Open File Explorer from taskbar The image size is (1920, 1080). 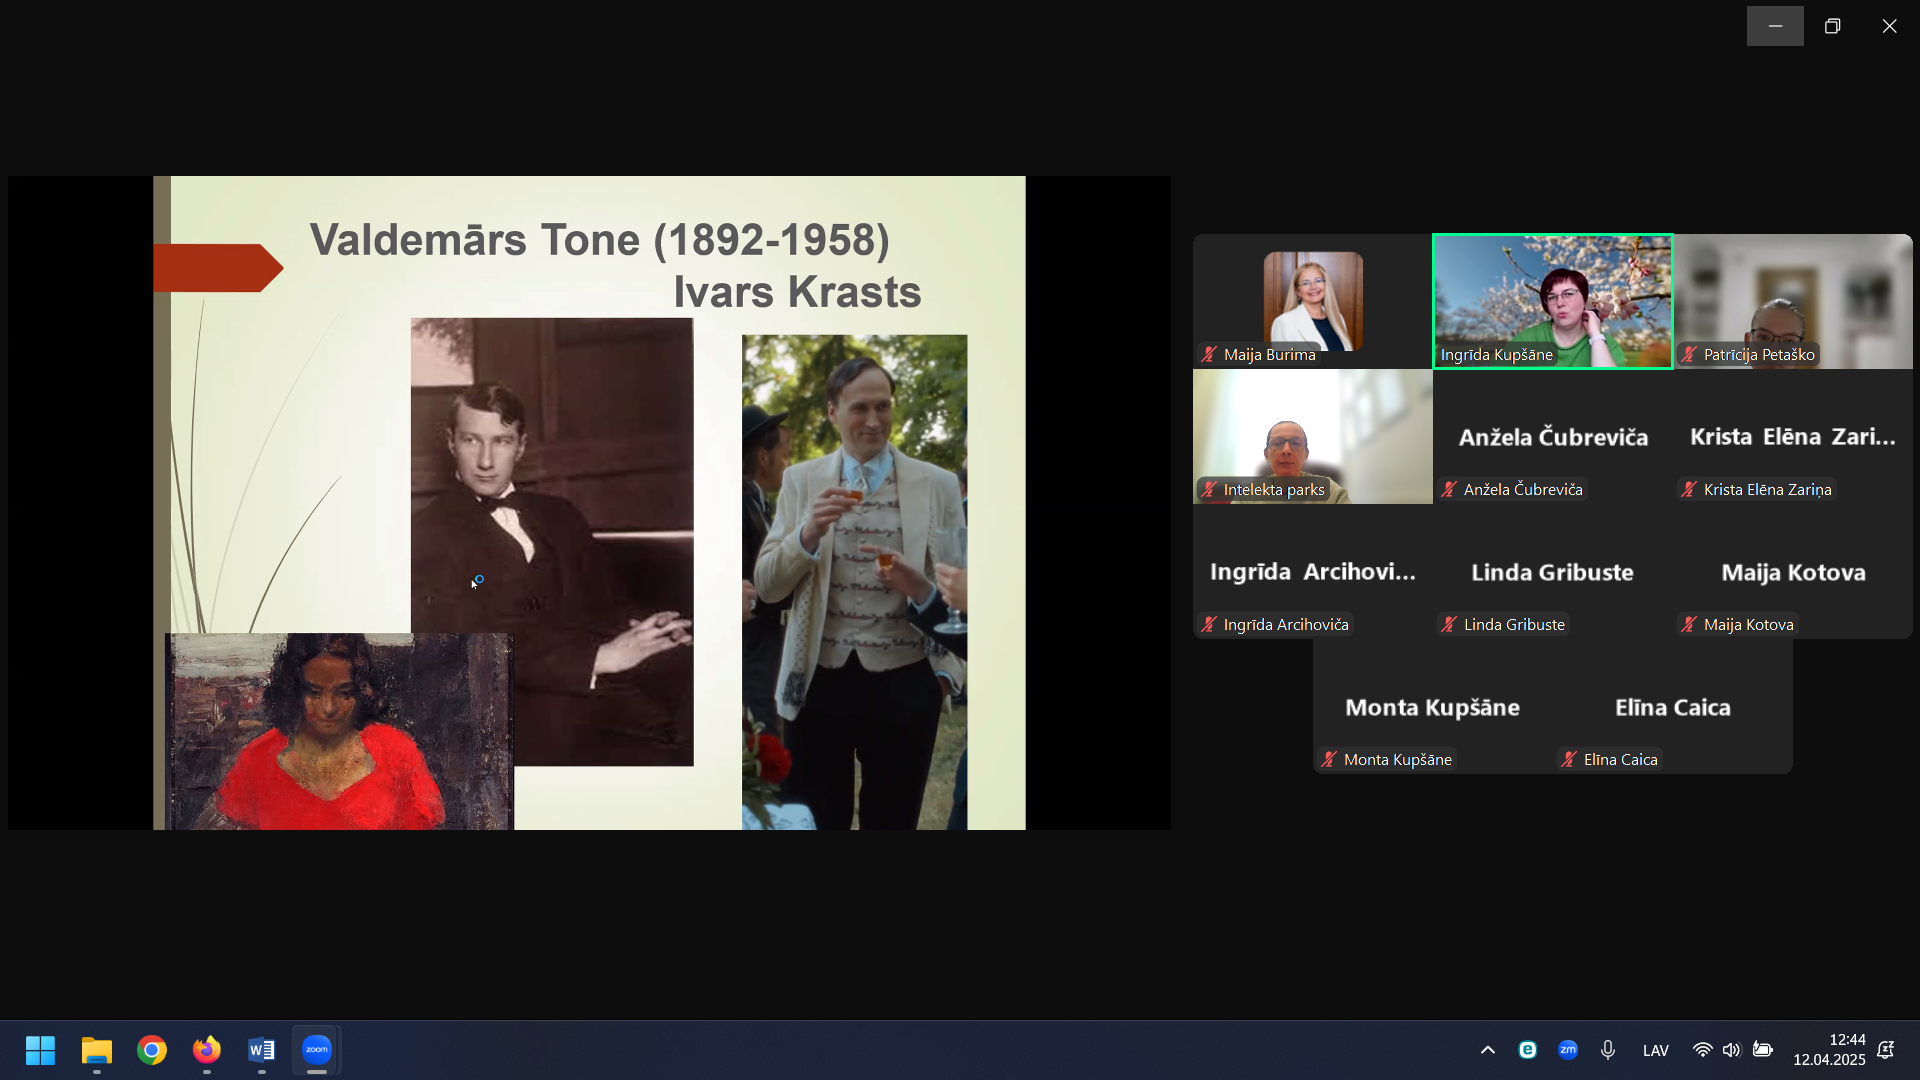pos(97,1050)
